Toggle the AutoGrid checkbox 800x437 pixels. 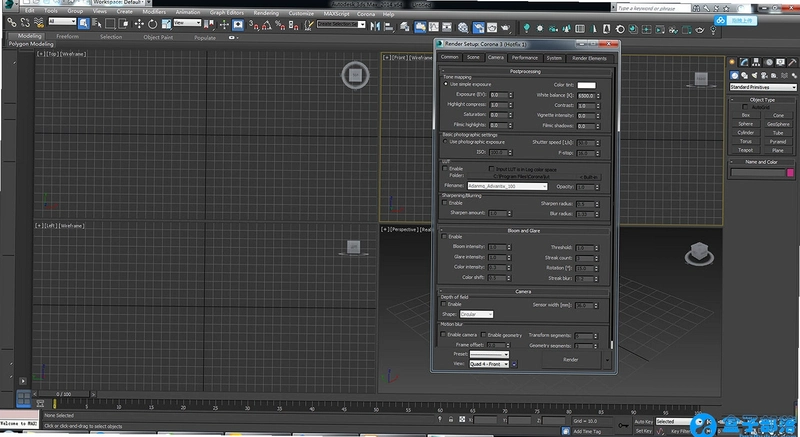click(x=745, y=107)
